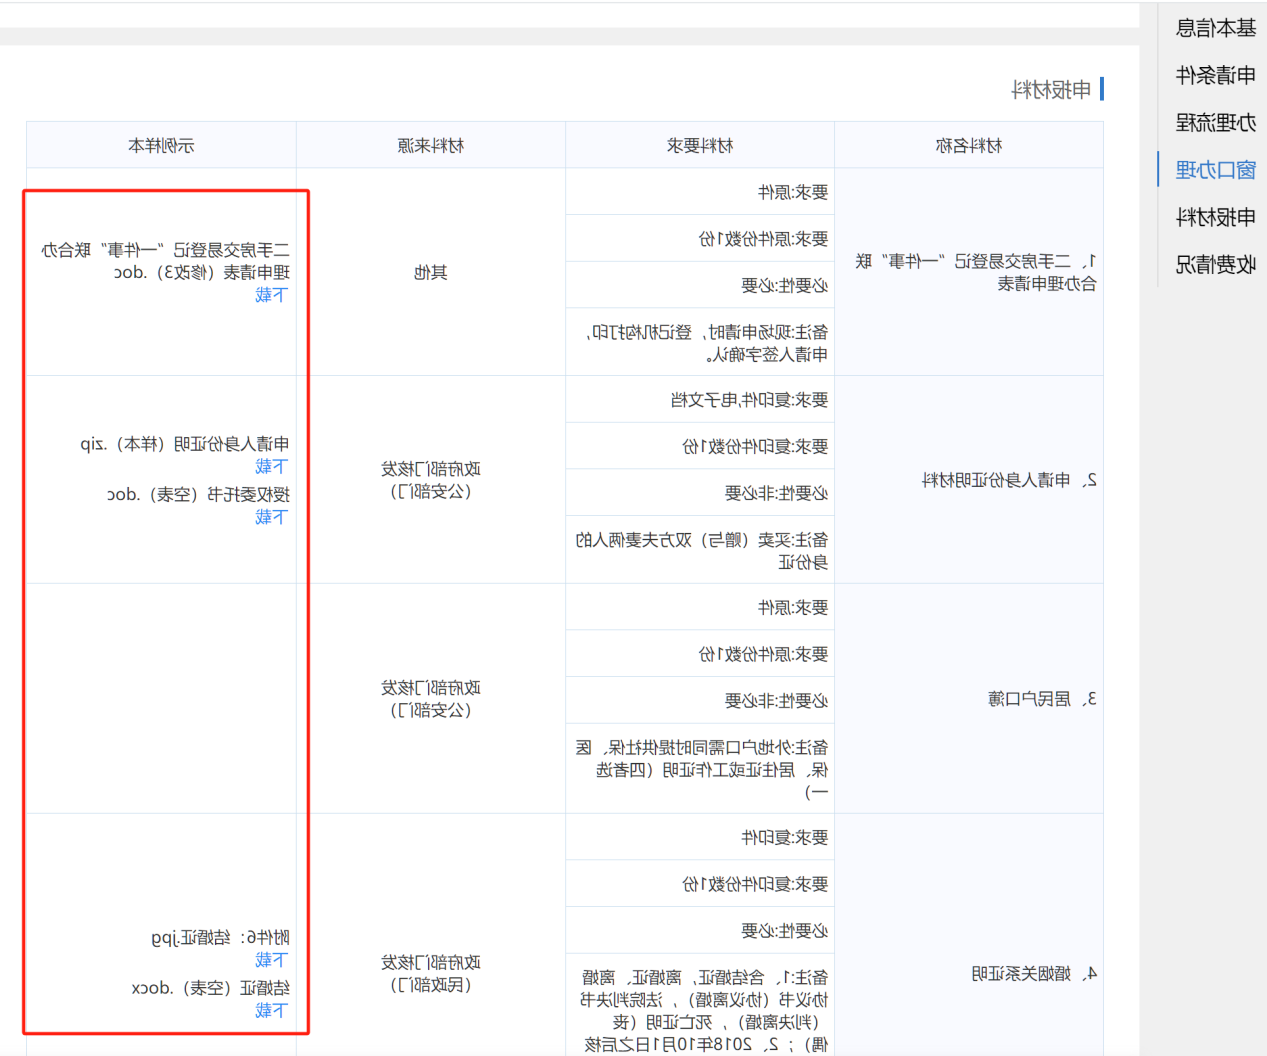Click the 材料名称 column header
This screenshot has width=1267, height=1056.
969,146
